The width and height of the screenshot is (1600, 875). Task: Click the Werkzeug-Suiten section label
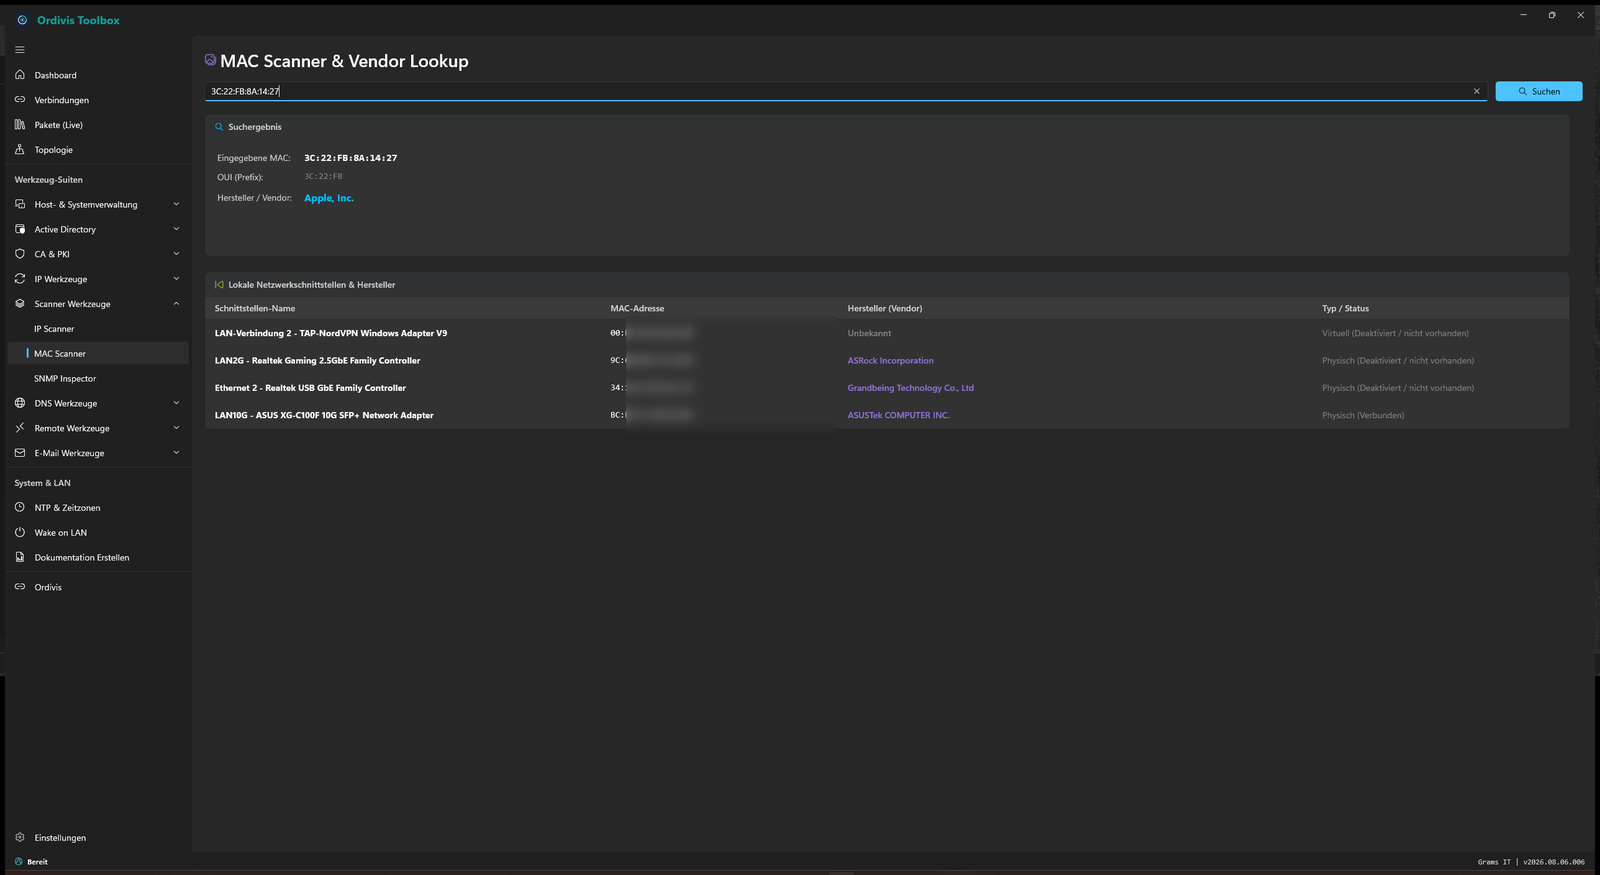(49, 180)
